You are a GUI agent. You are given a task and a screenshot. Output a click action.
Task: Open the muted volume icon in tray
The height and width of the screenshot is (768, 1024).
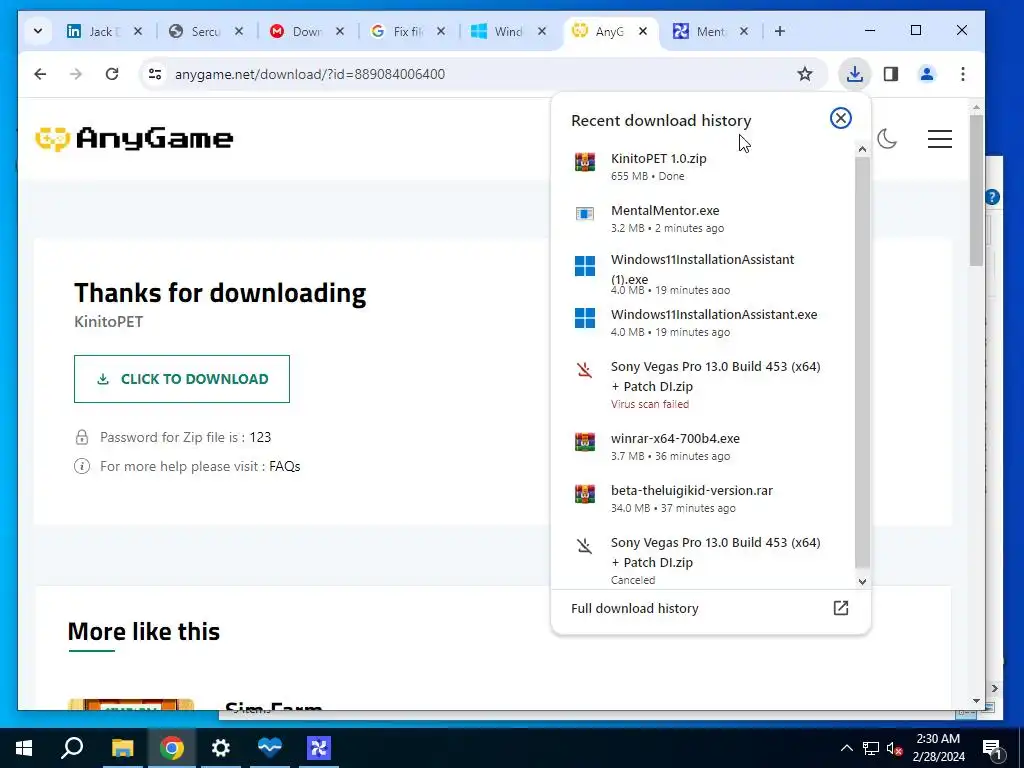pos(894,748)
